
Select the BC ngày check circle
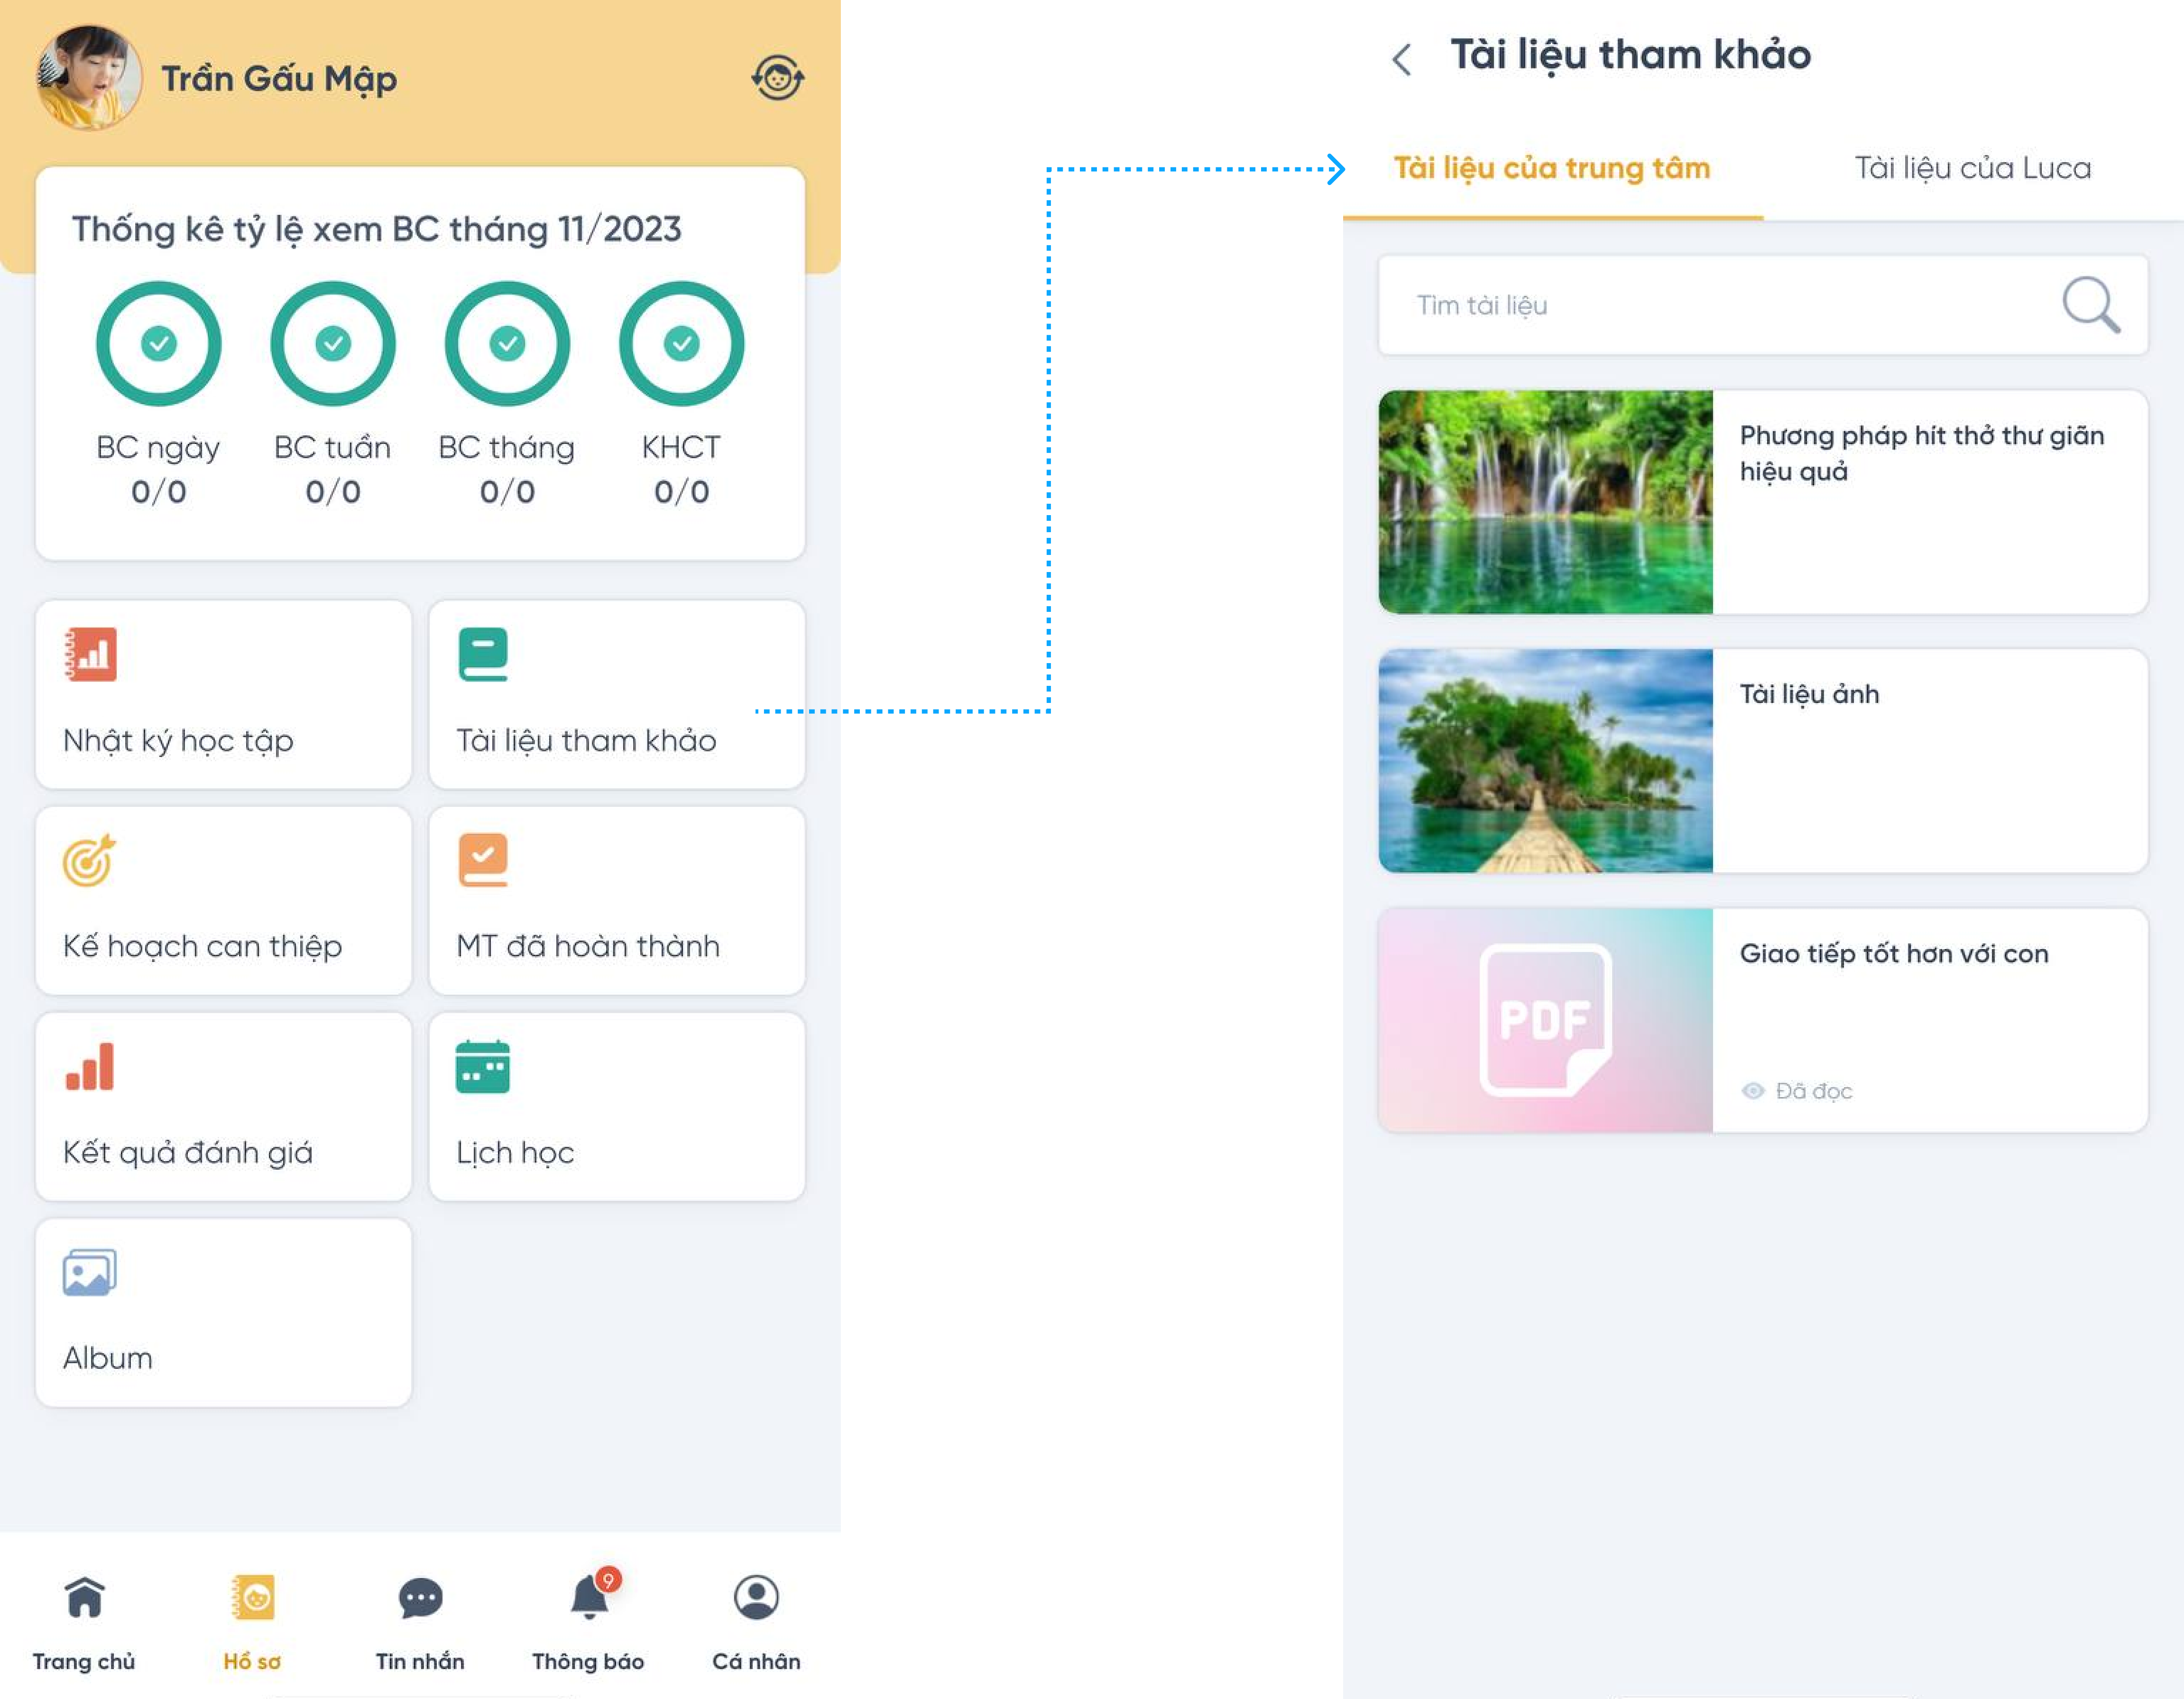158,343
